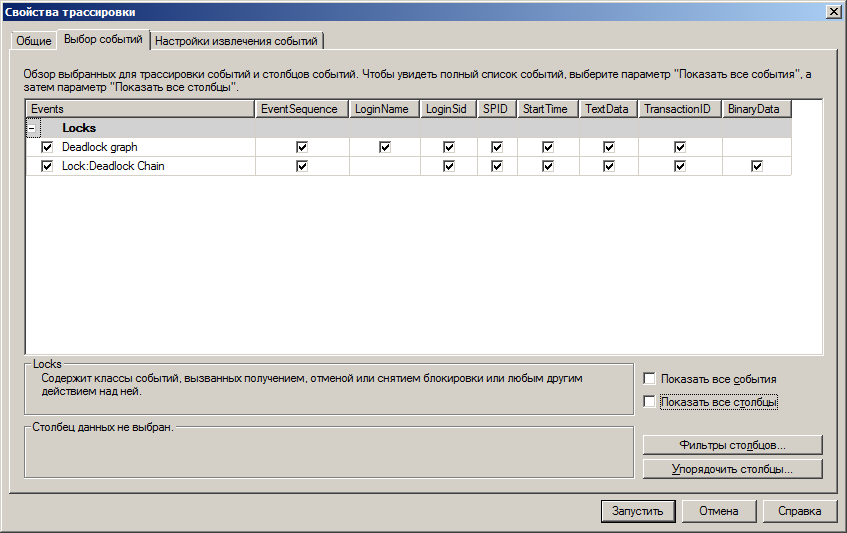
Task: Click "Упорядочить столбцы..." button
Action: (732, 469)
